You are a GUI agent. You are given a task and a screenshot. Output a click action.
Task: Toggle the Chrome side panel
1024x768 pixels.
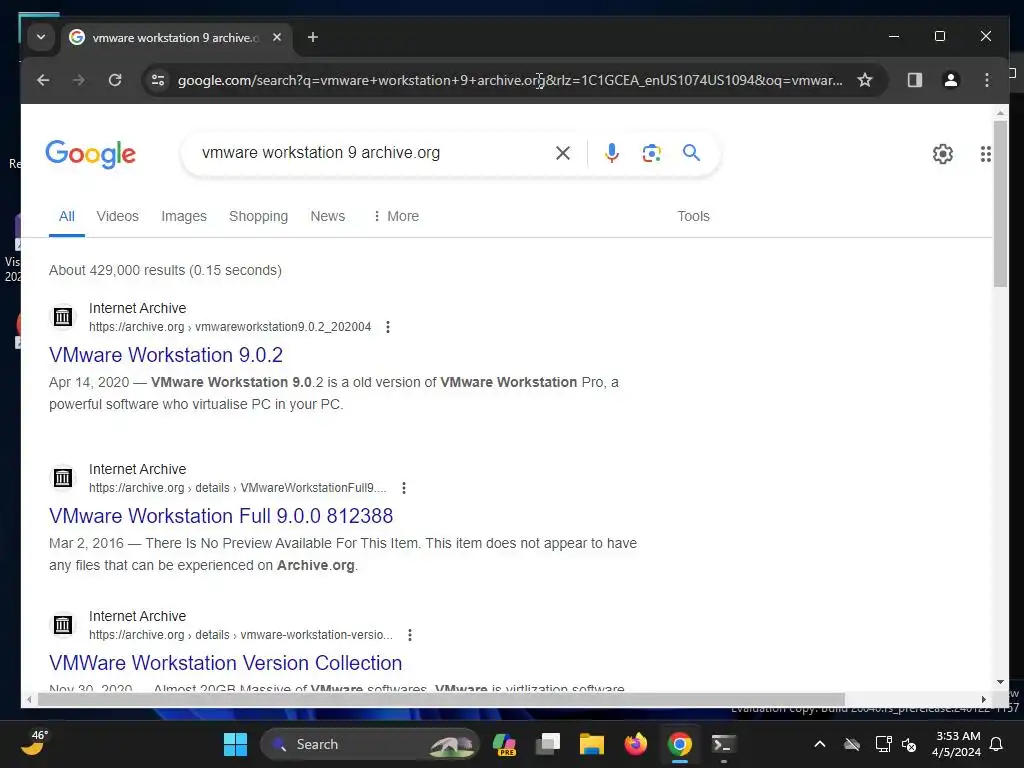pos(914,80)
